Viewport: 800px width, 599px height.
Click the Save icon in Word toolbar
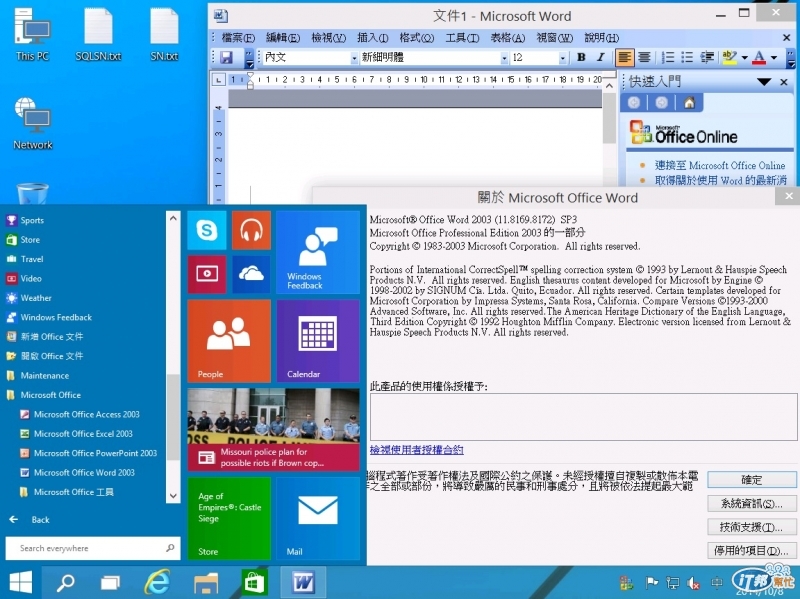pos(227,58)
